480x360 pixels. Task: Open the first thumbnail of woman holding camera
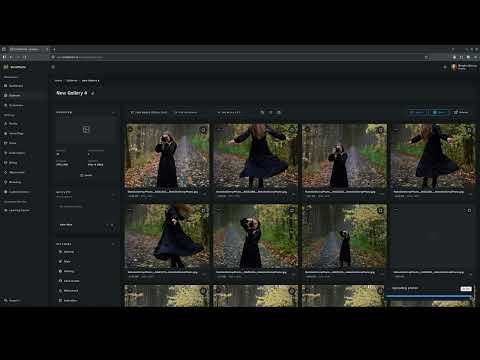[x=167, y=156]
